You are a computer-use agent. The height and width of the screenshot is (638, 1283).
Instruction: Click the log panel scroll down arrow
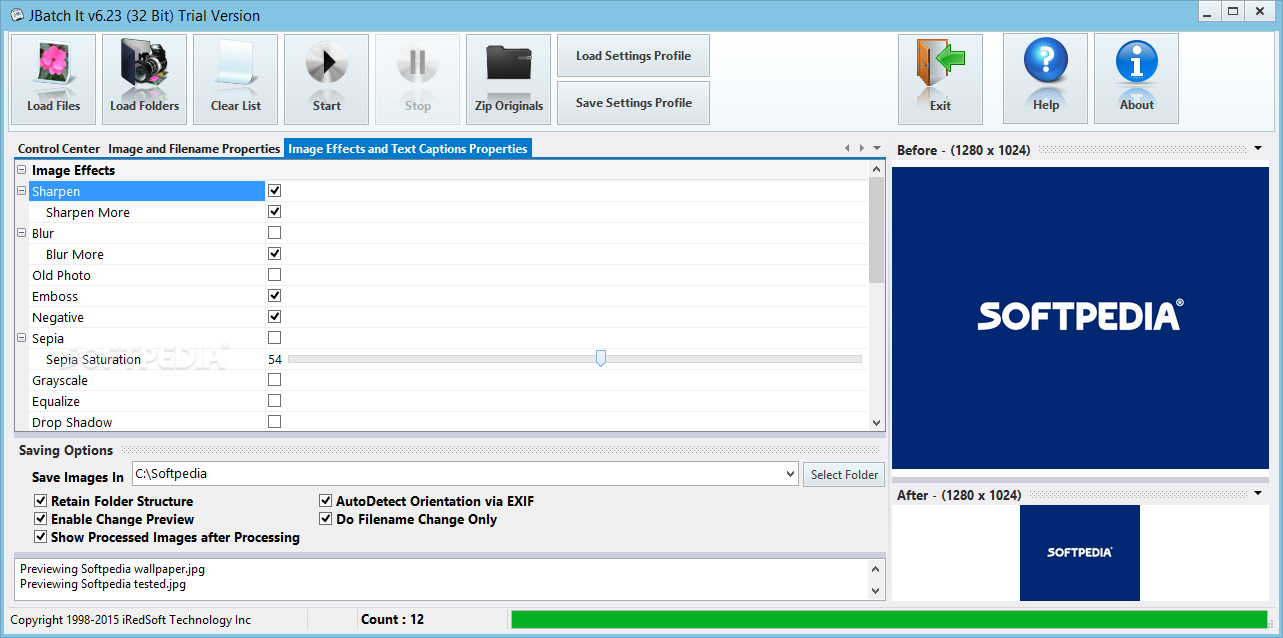[877, 590]
